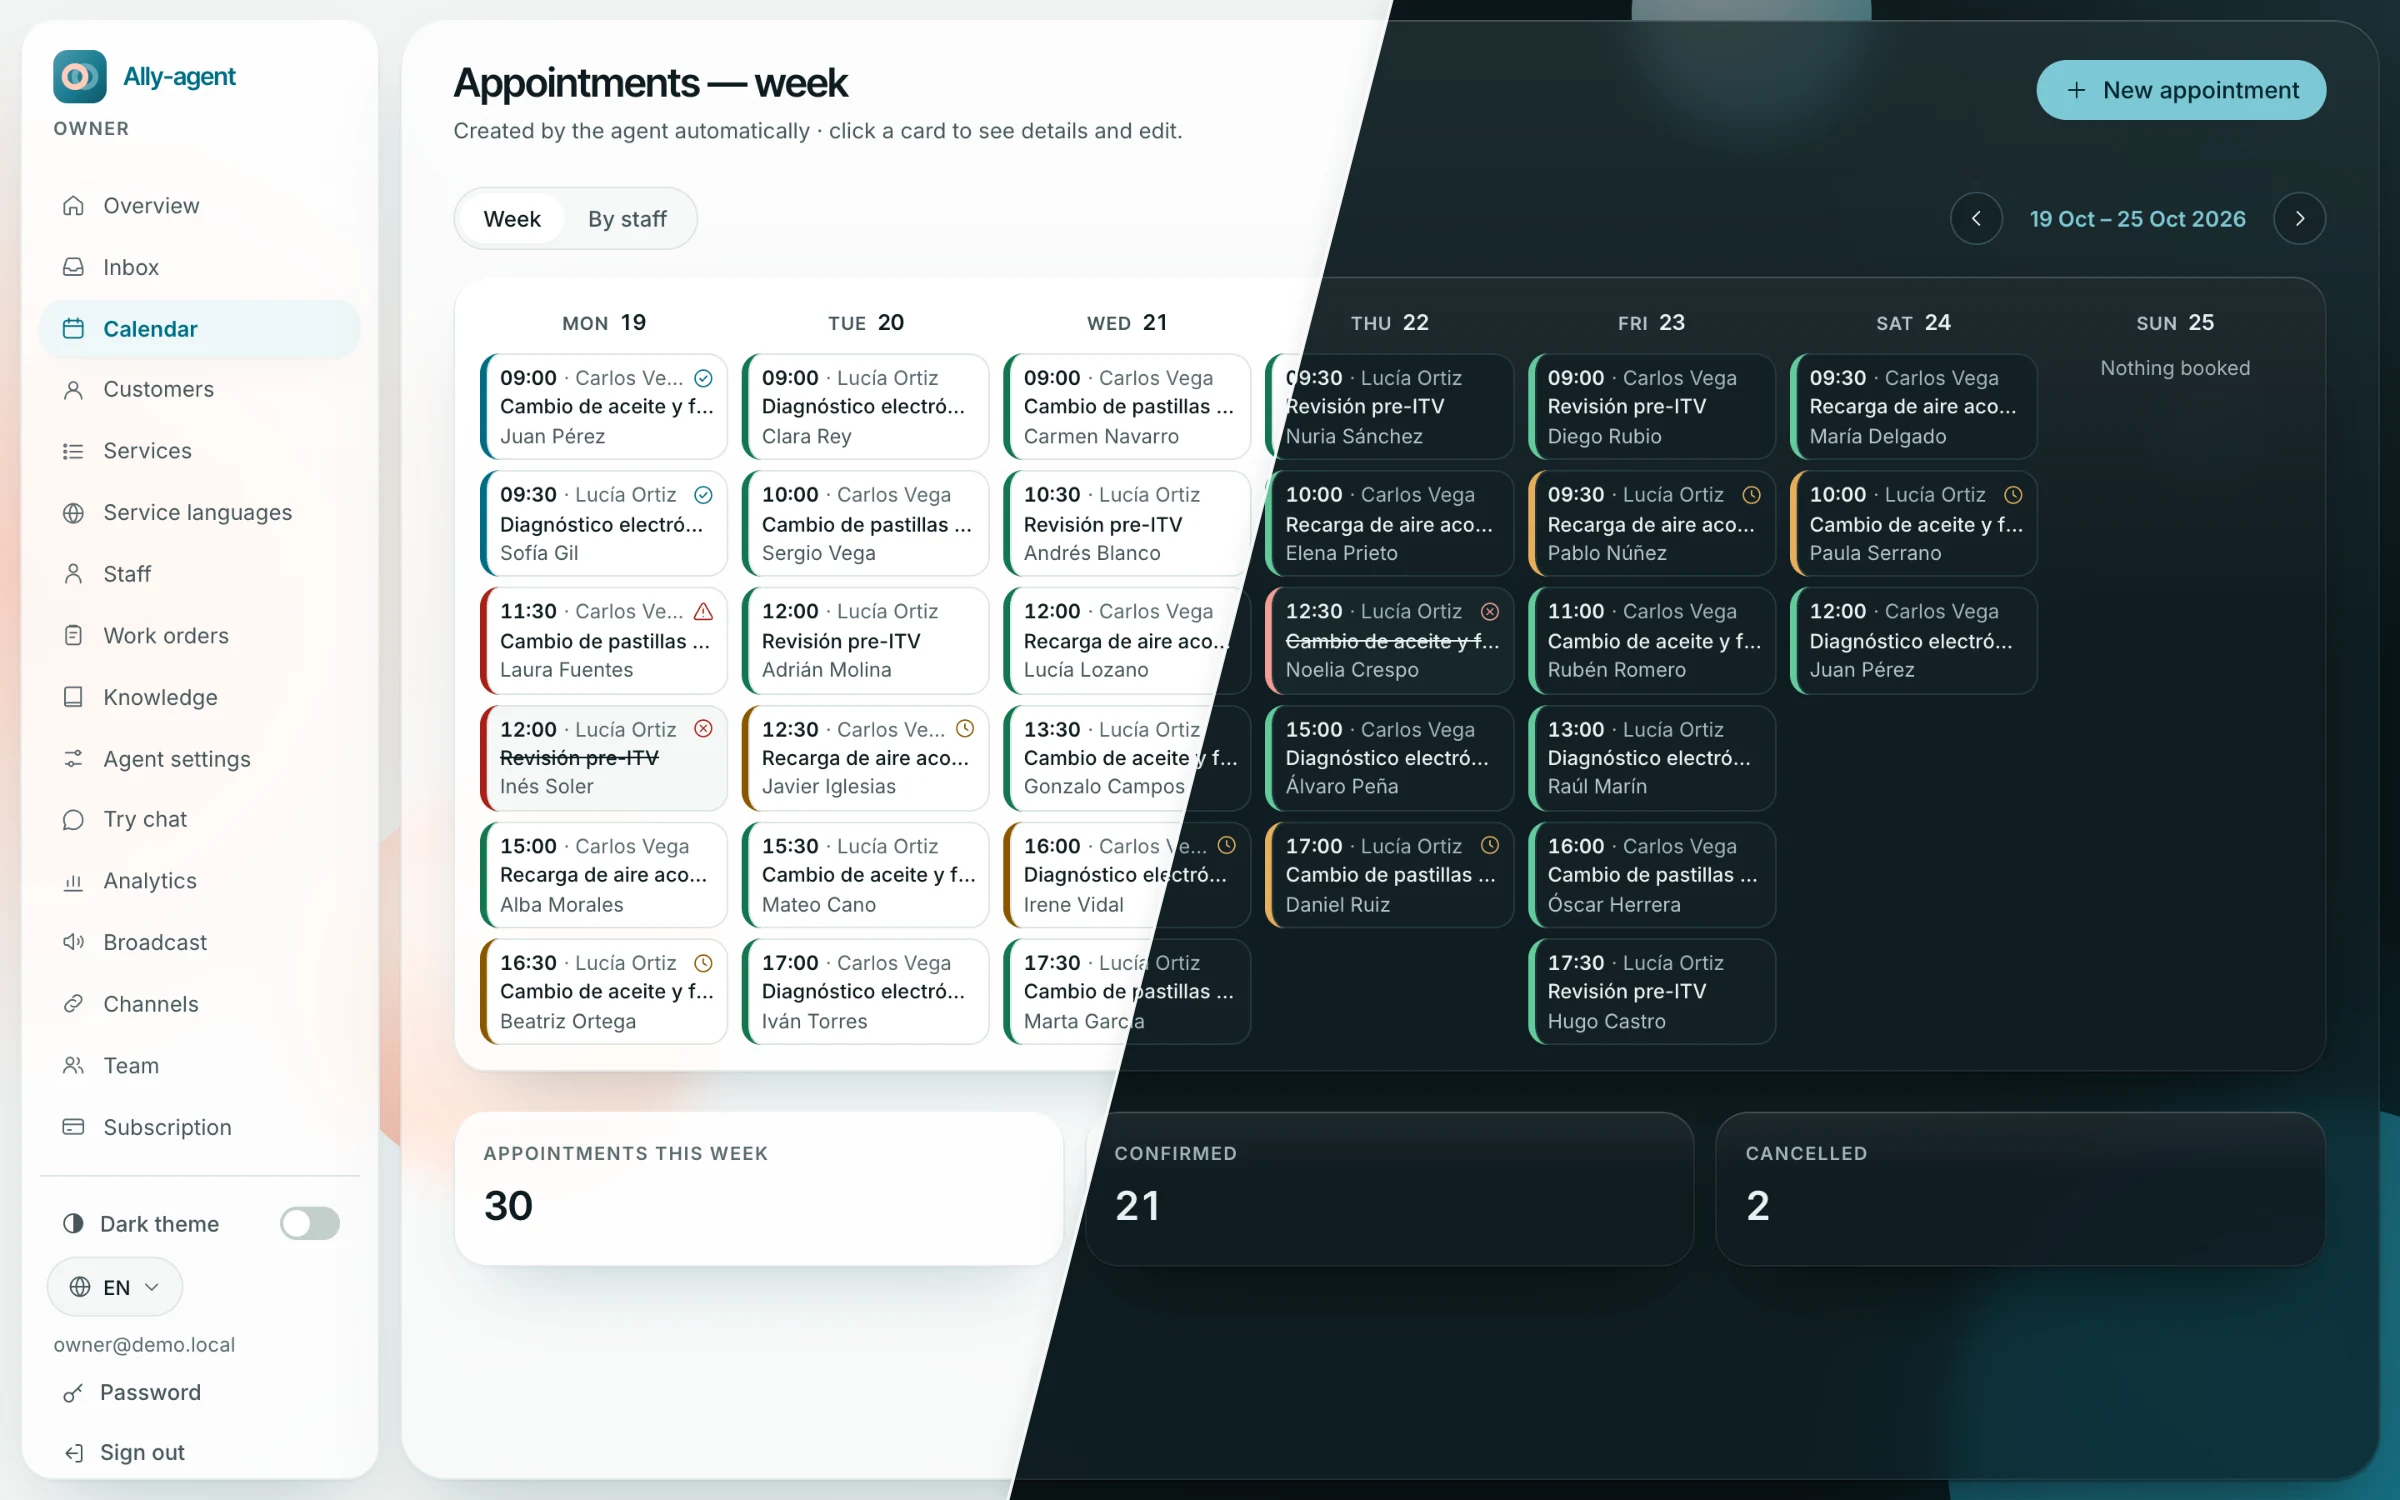The width and height of the screenshot is (2400, 1500).
Task: Open Elena Prieto 10:00 appointment card
Action: coord(1390,523)
